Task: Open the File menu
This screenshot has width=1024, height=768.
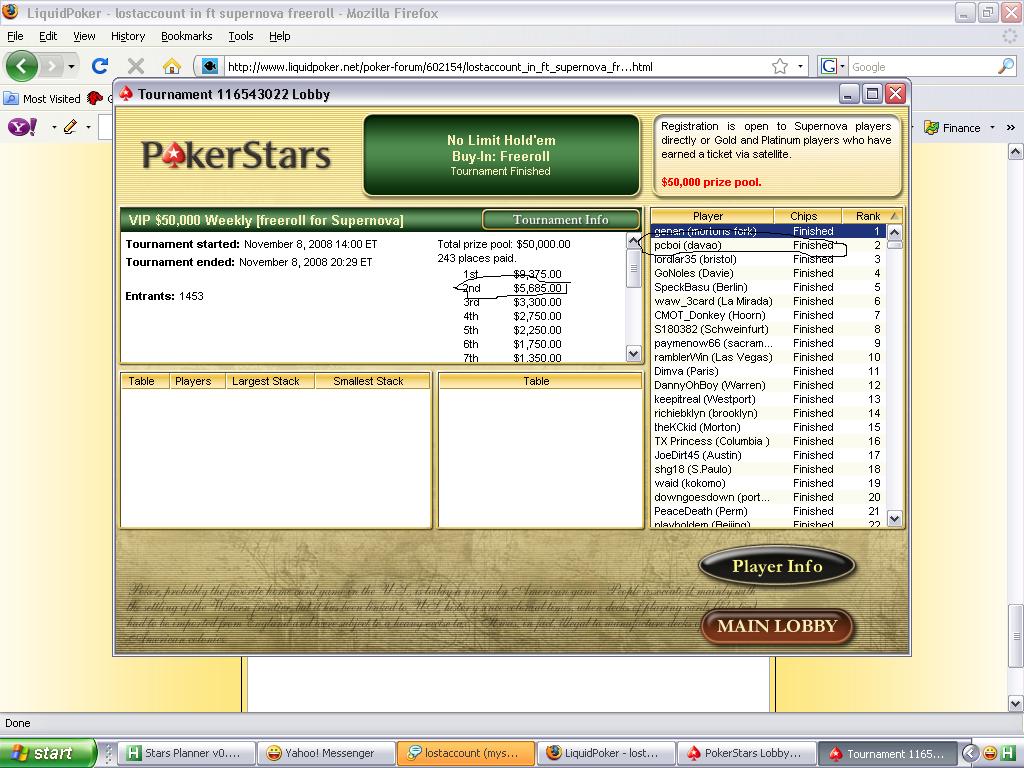Action: click(15, 37)
